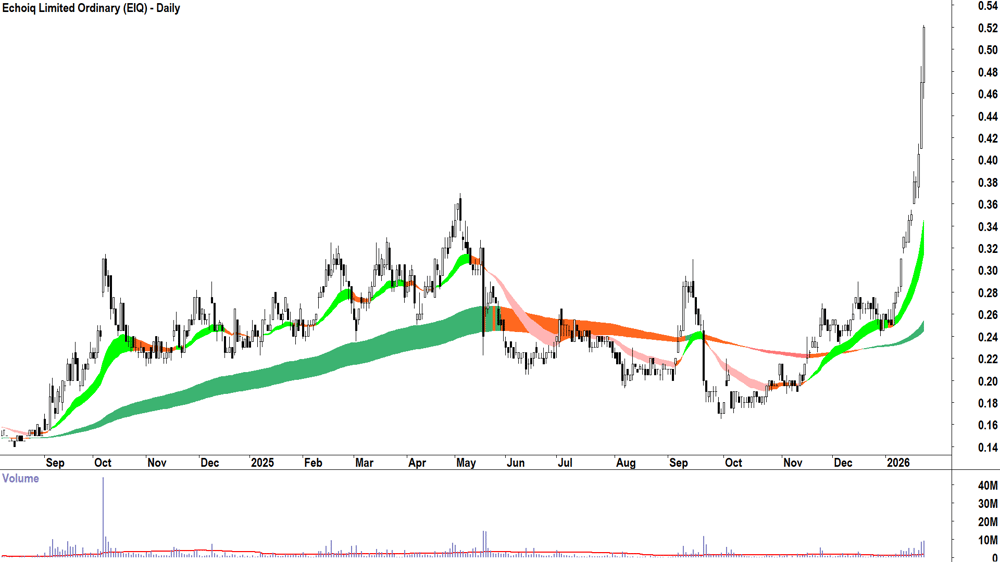The image size is (1000, 562).
Task: Click the 0.22 price axis label
Action: tap(987, 359)
